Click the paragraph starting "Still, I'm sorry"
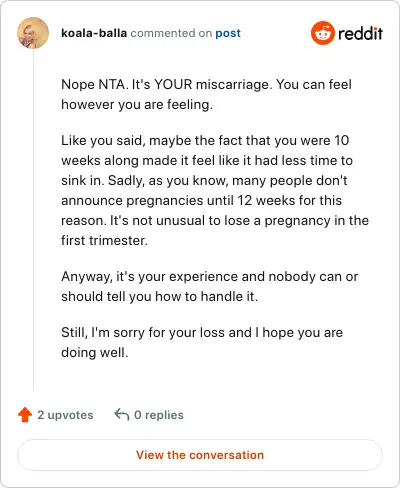Image resolution: width=400 pixels, height=488 pixels. (x=202, y=342)
